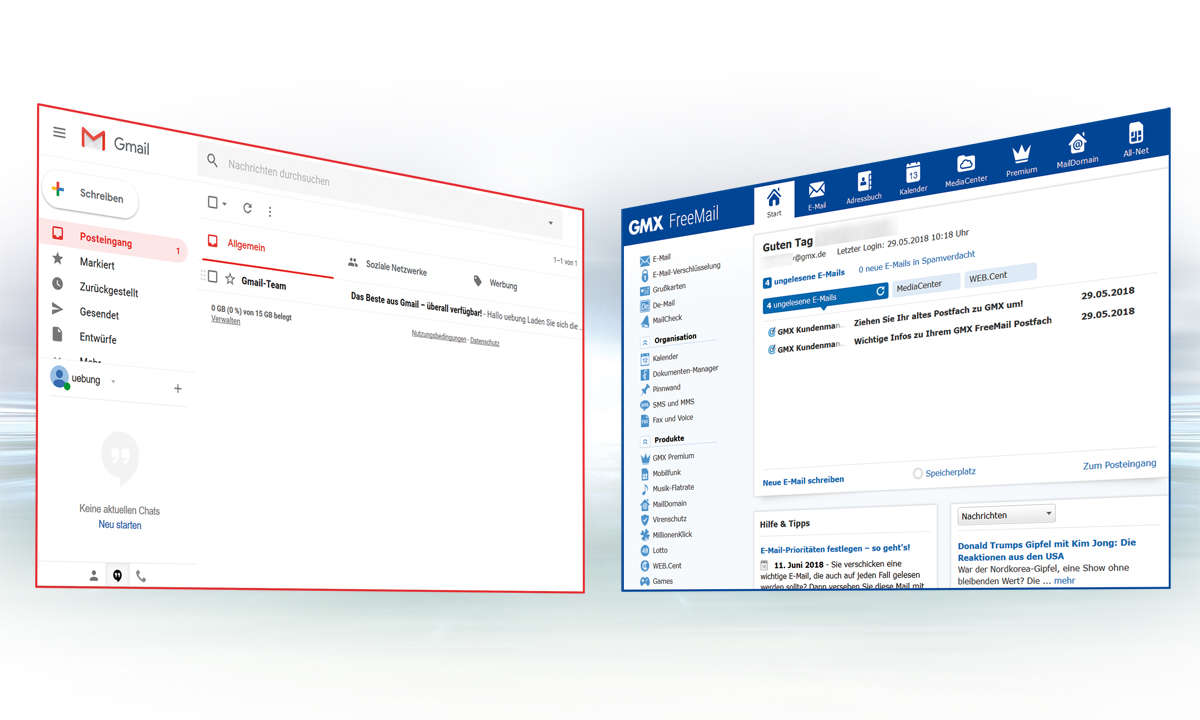
Task: Tick the checkbox beside Gmail-Team message
Action: (x=212, y=276)
